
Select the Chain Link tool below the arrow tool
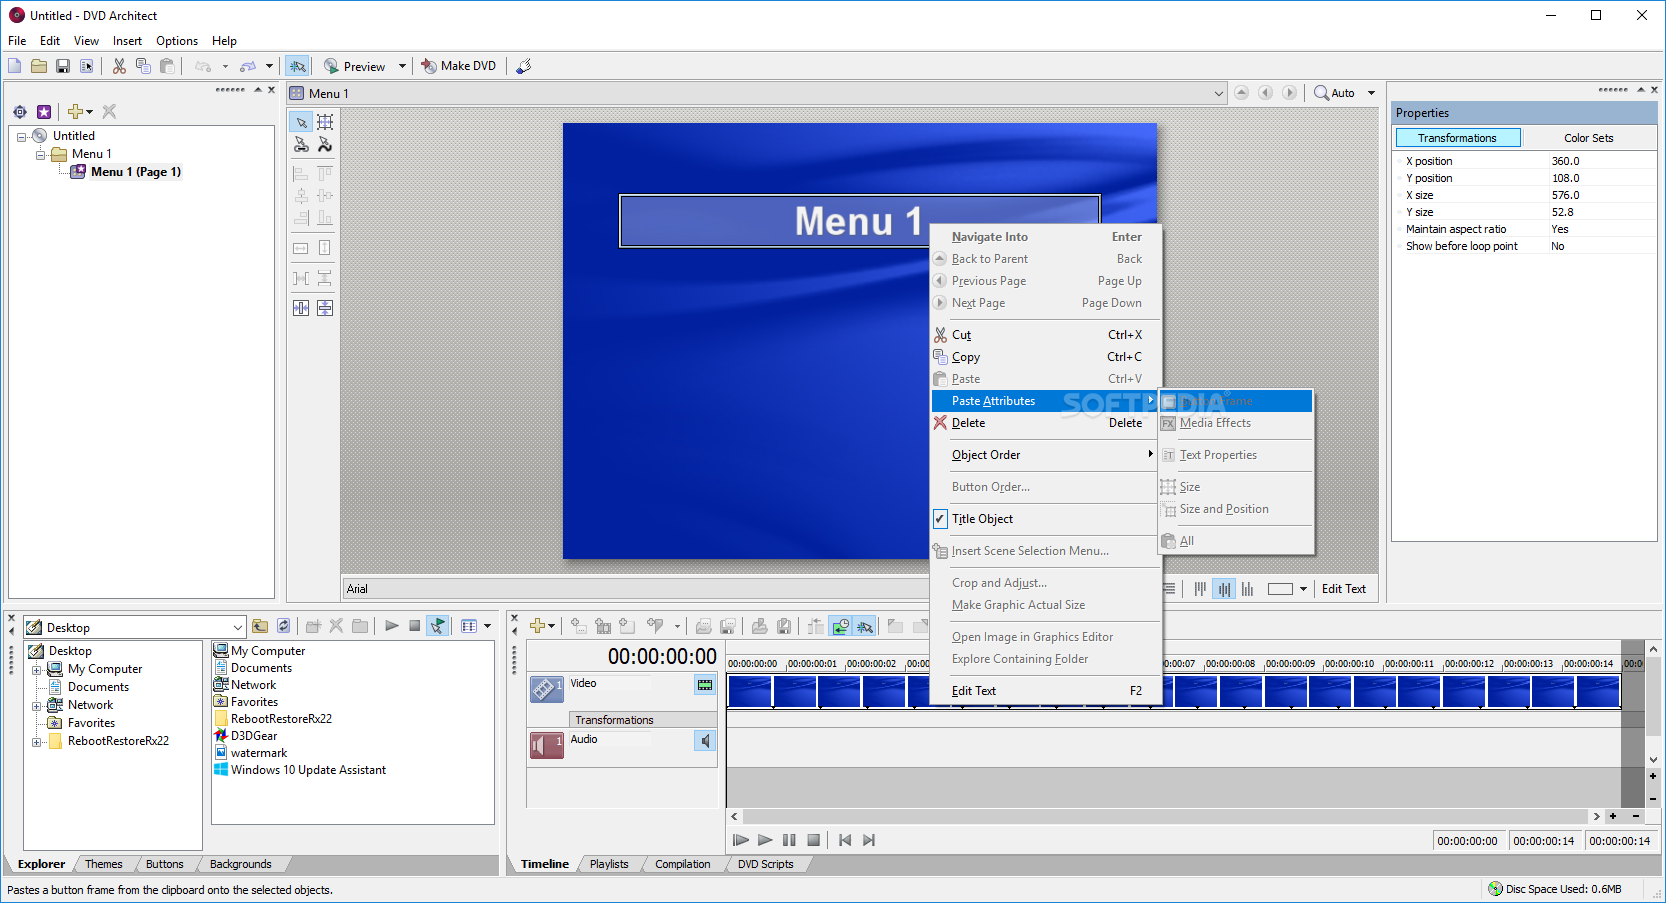pos(301,144)
